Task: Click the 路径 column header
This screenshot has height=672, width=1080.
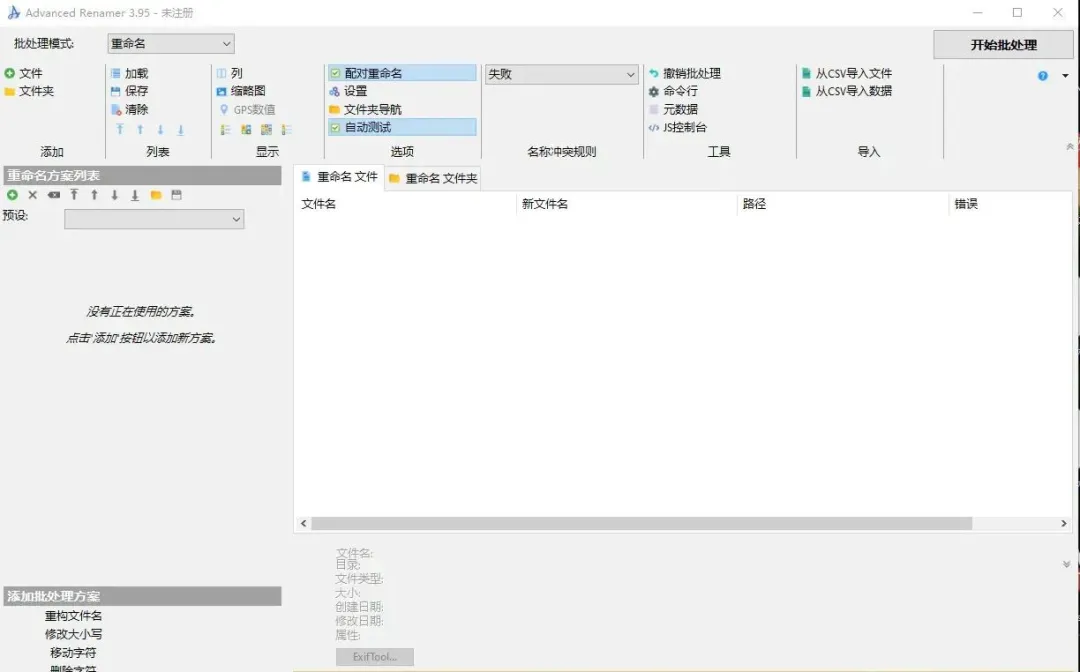Action: (x=842, y=204)
